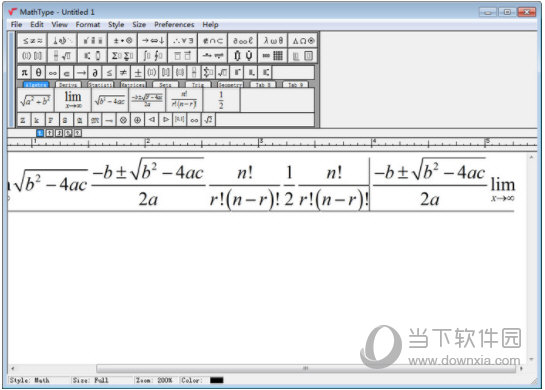Viewport: 545px width, 390px height.
Task: Insert the partial derivative symbol
Action: [95, 73]
